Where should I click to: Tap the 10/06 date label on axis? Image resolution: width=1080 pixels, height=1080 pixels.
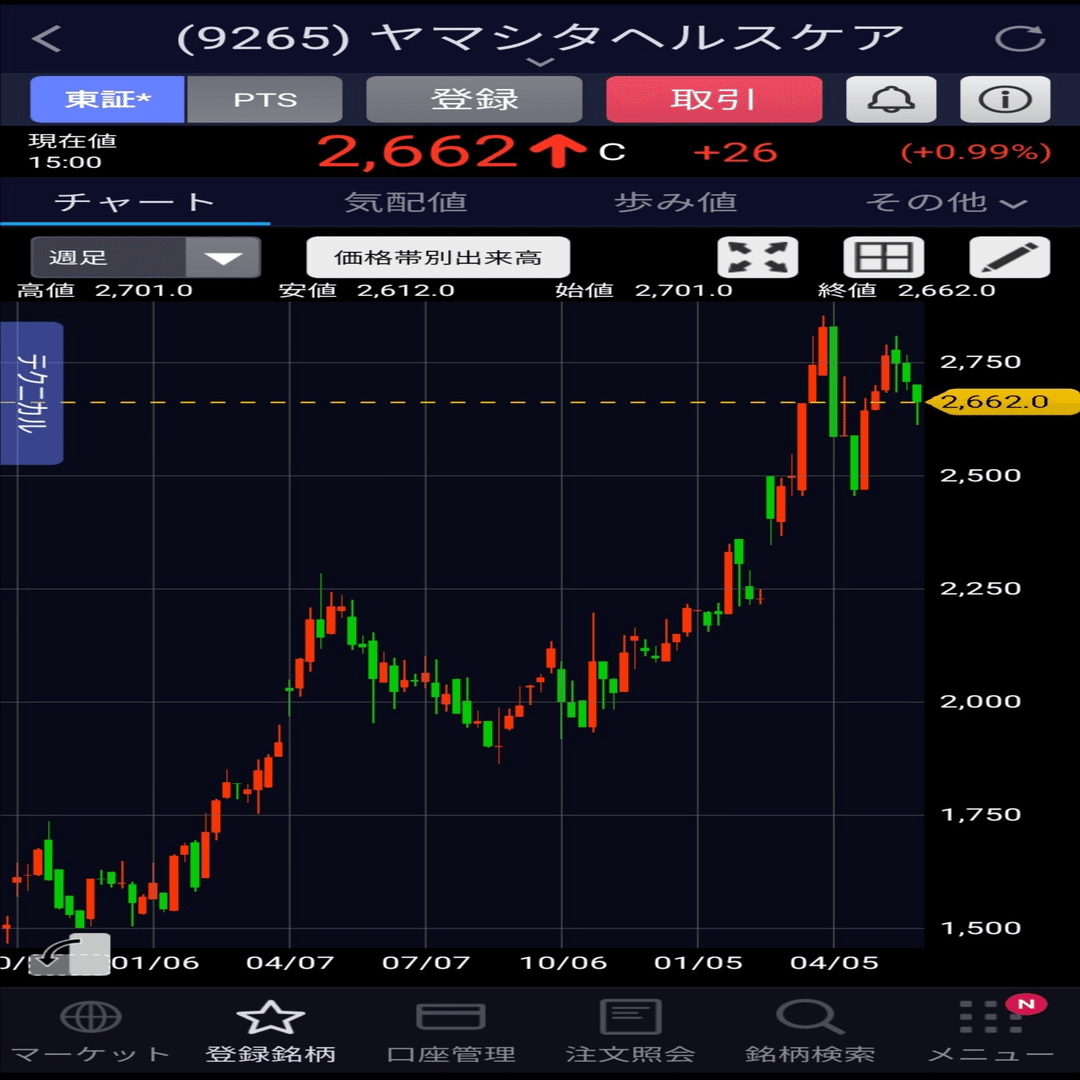click(563, 962)
